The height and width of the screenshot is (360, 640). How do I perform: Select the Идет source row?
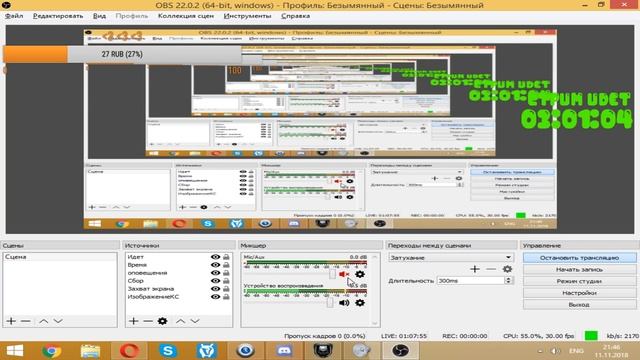click(179, 257)
